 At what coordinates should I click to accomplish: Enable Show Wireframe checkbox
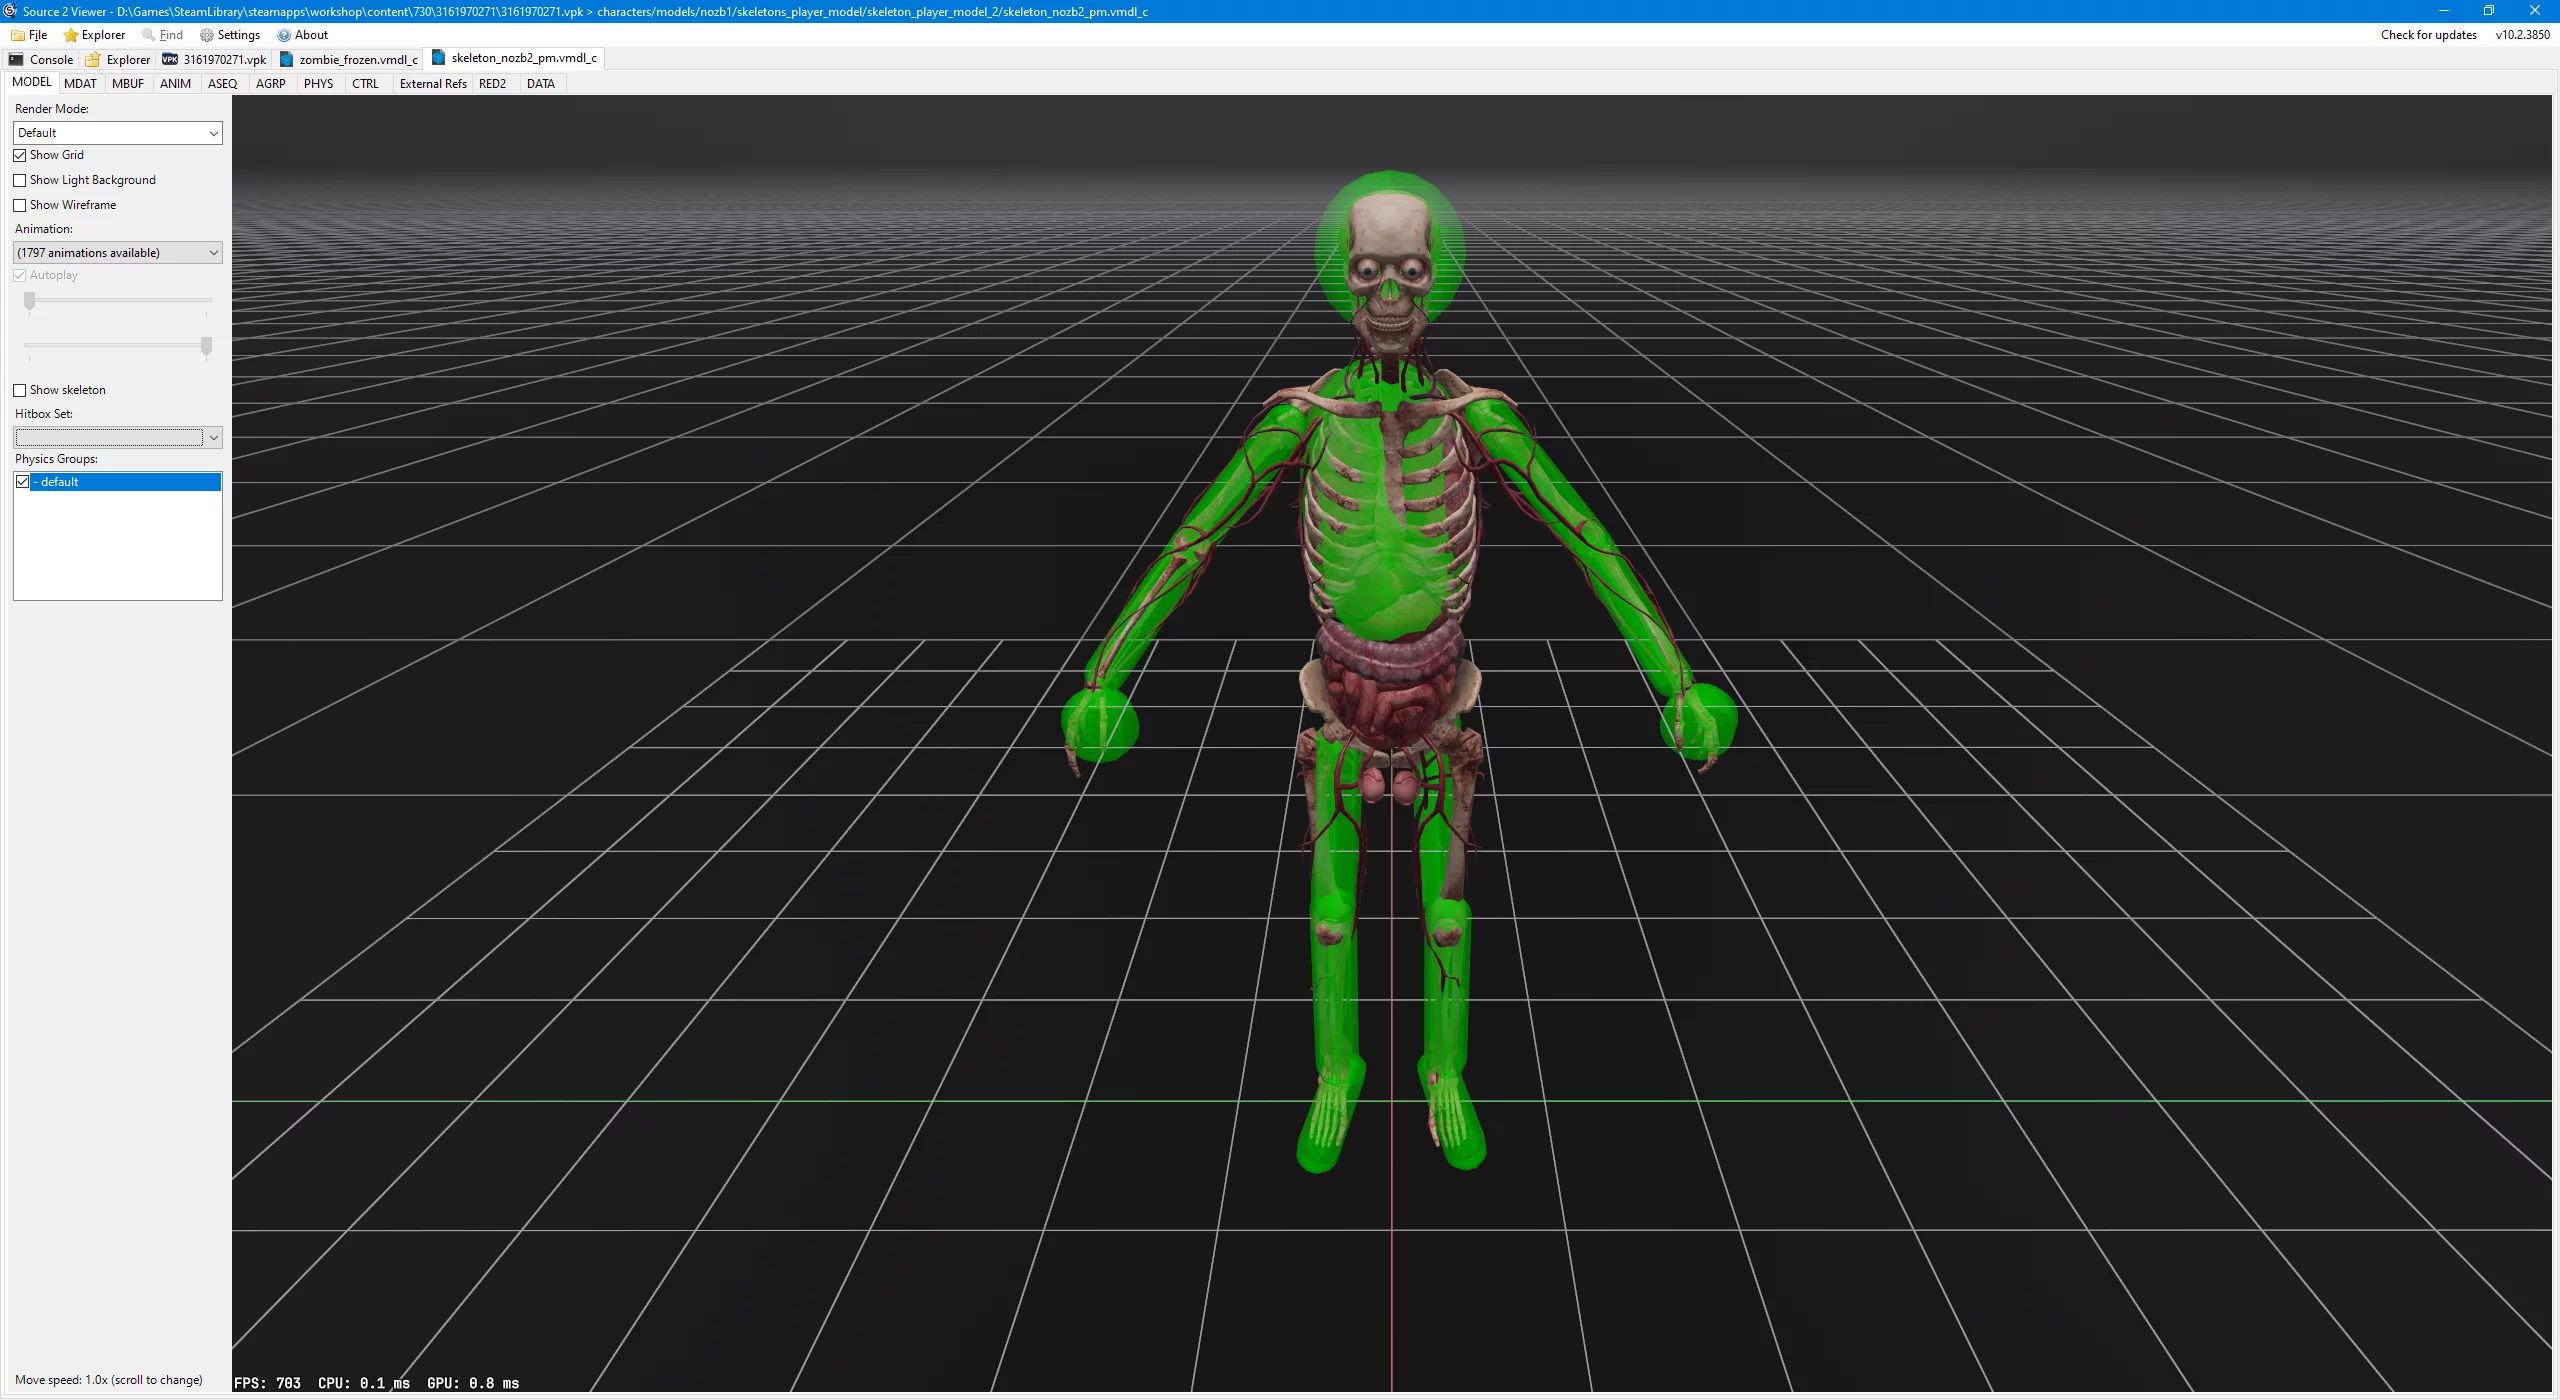tap(20, 206)
